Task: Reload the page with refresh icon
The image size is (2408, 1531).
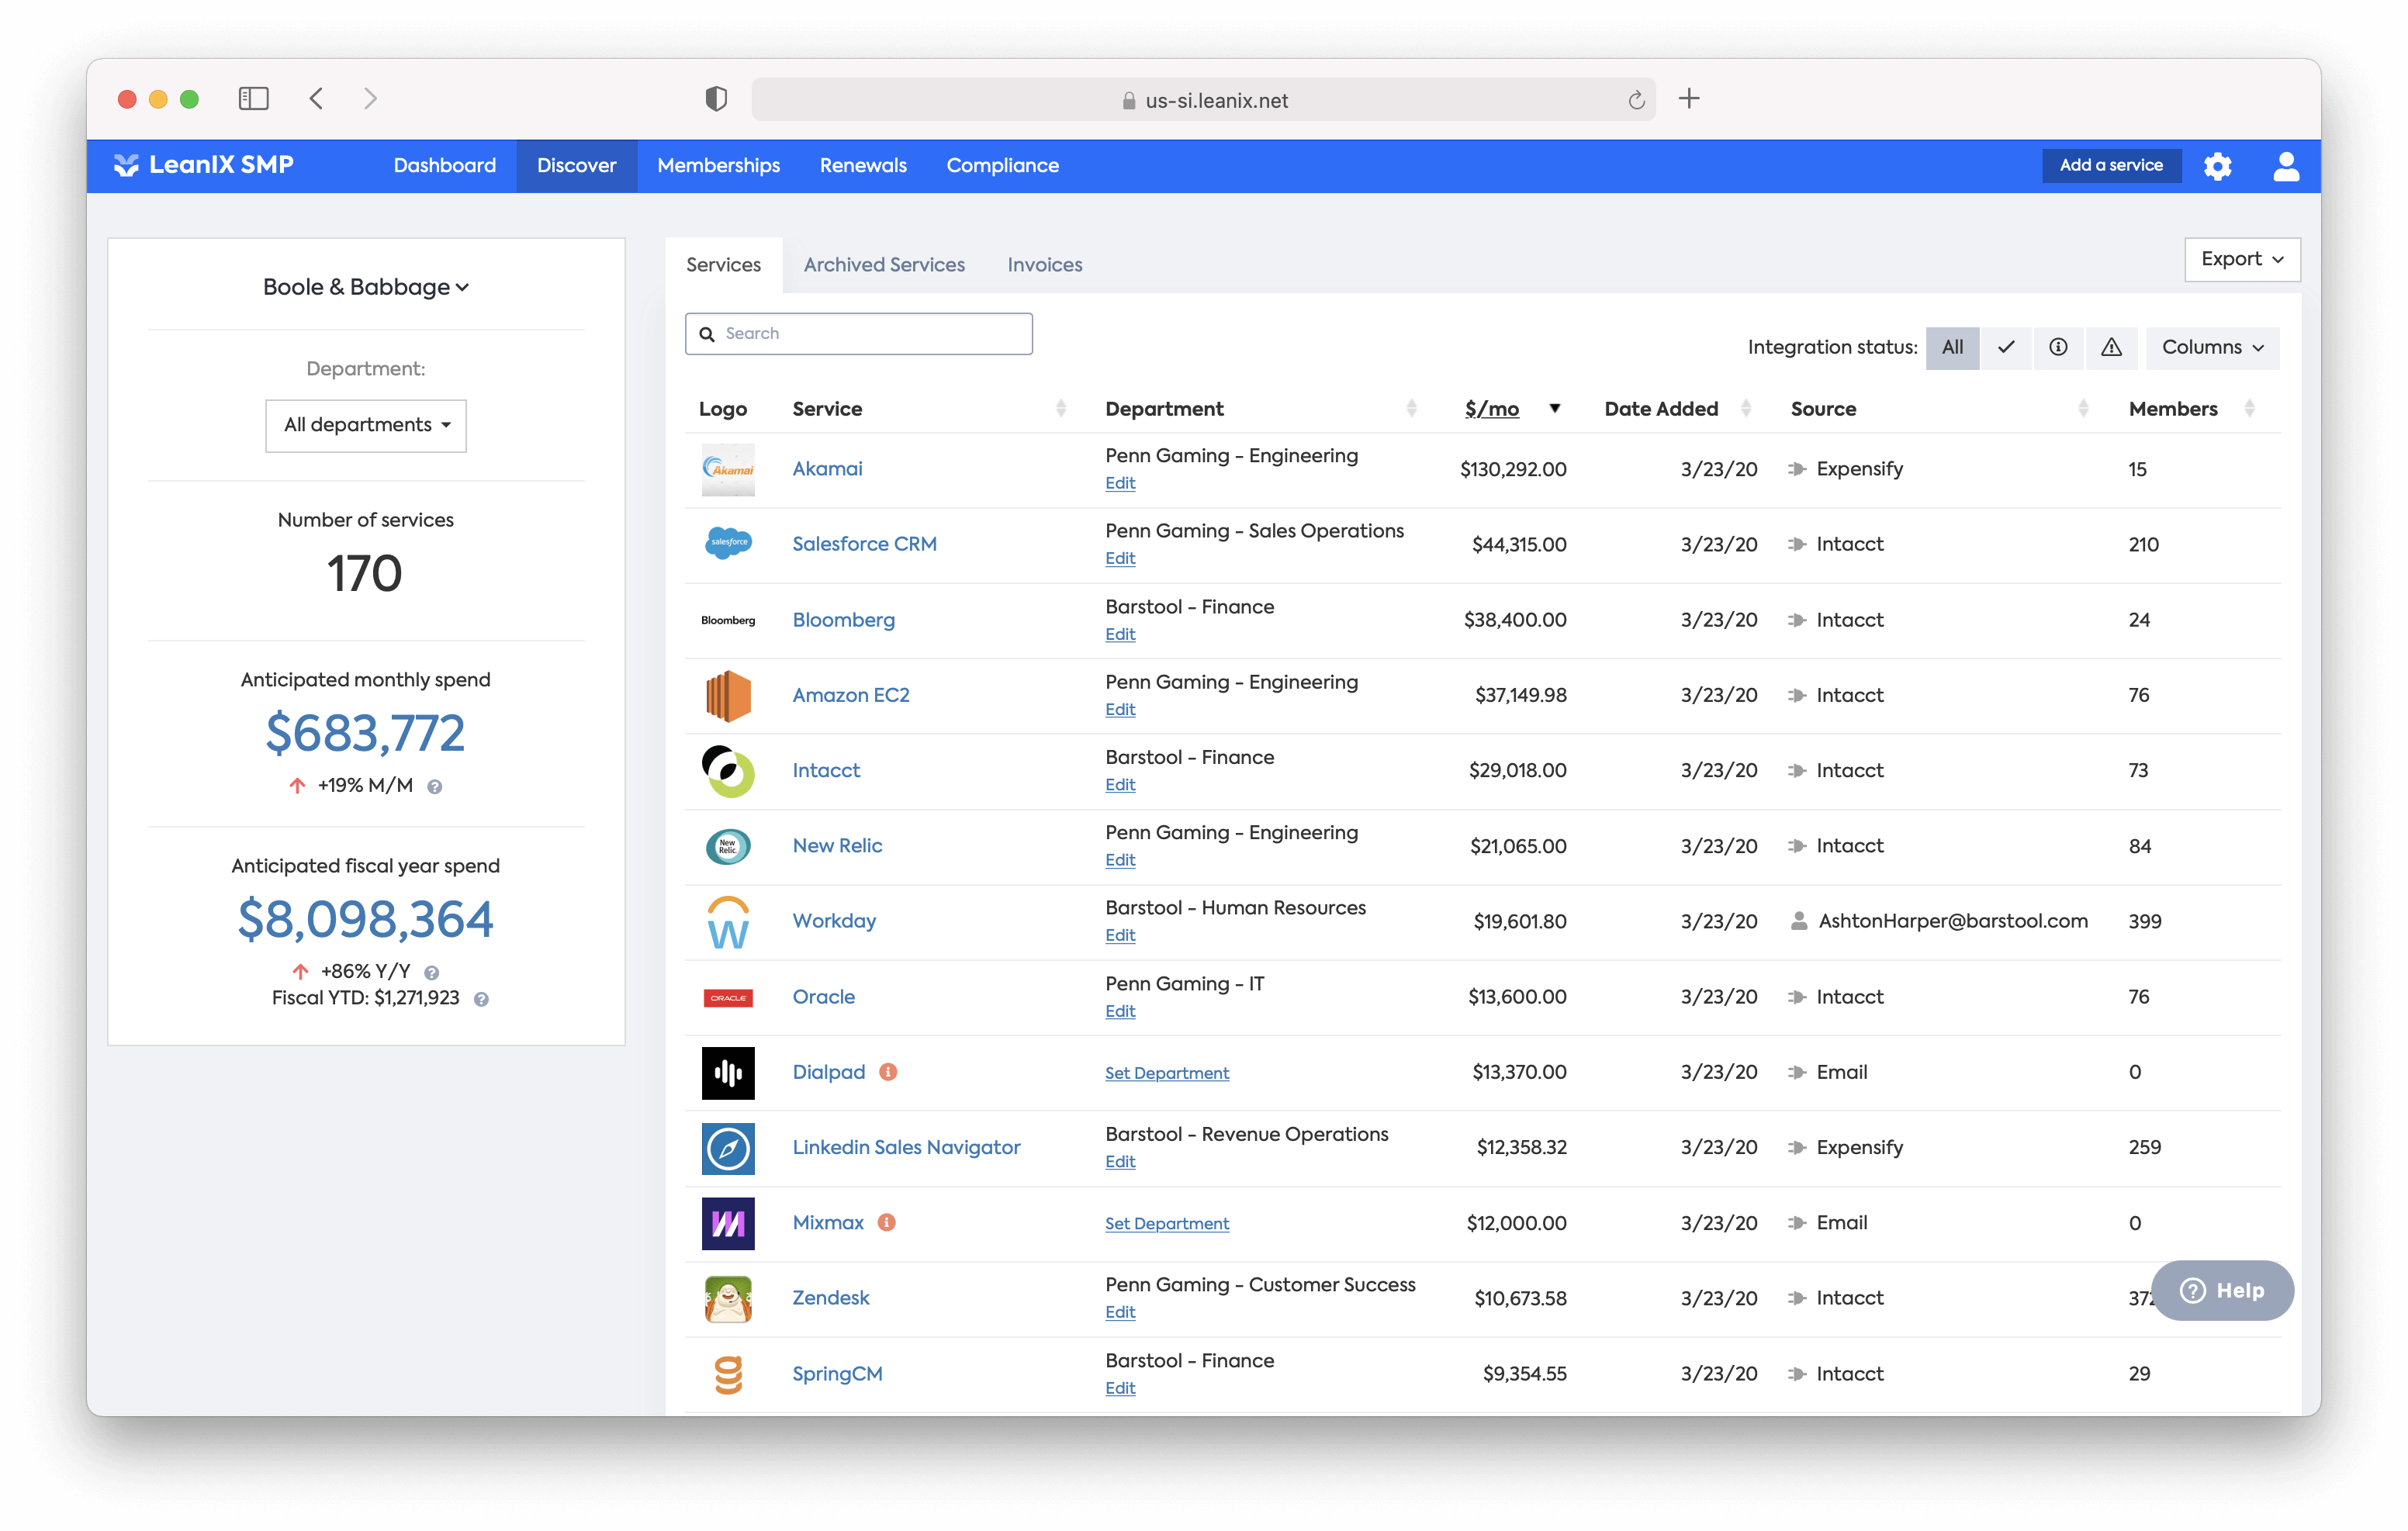Action: point(1636,99)
